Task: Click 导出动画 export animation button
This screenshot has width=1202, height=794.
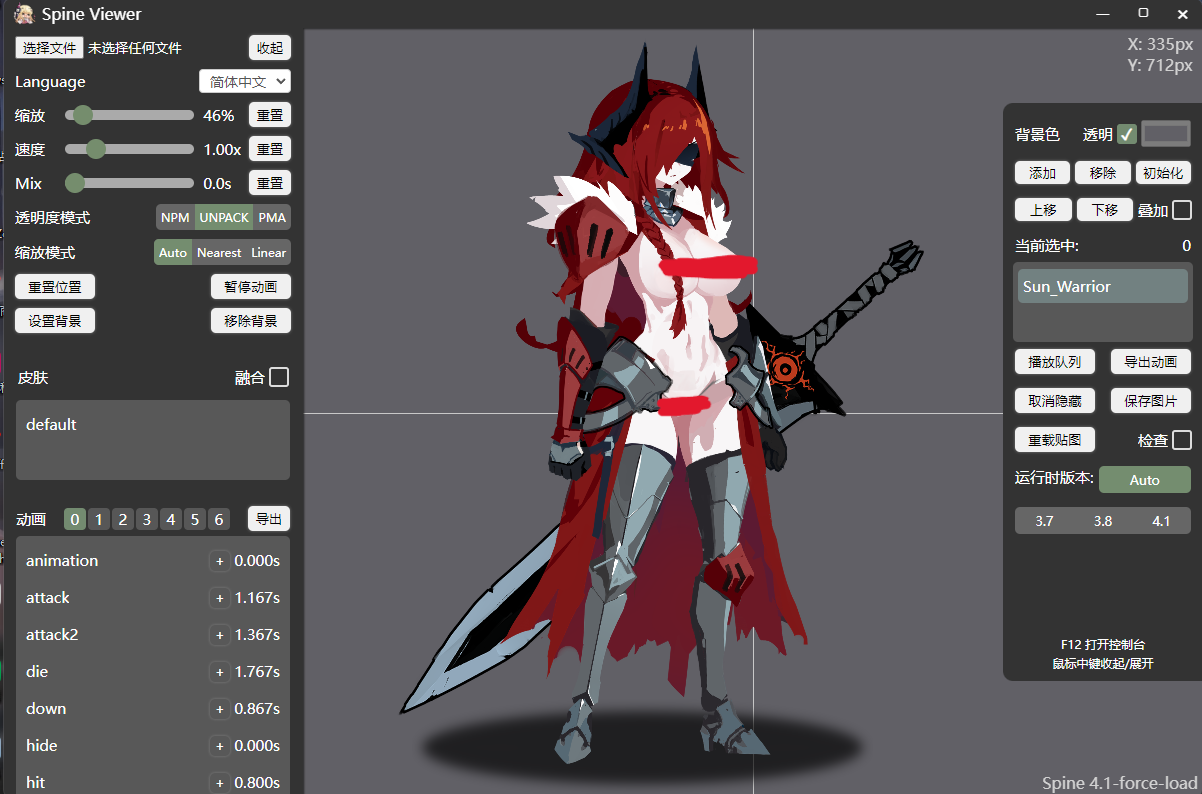Action: pyautogui.click(x=1151, y=362)
